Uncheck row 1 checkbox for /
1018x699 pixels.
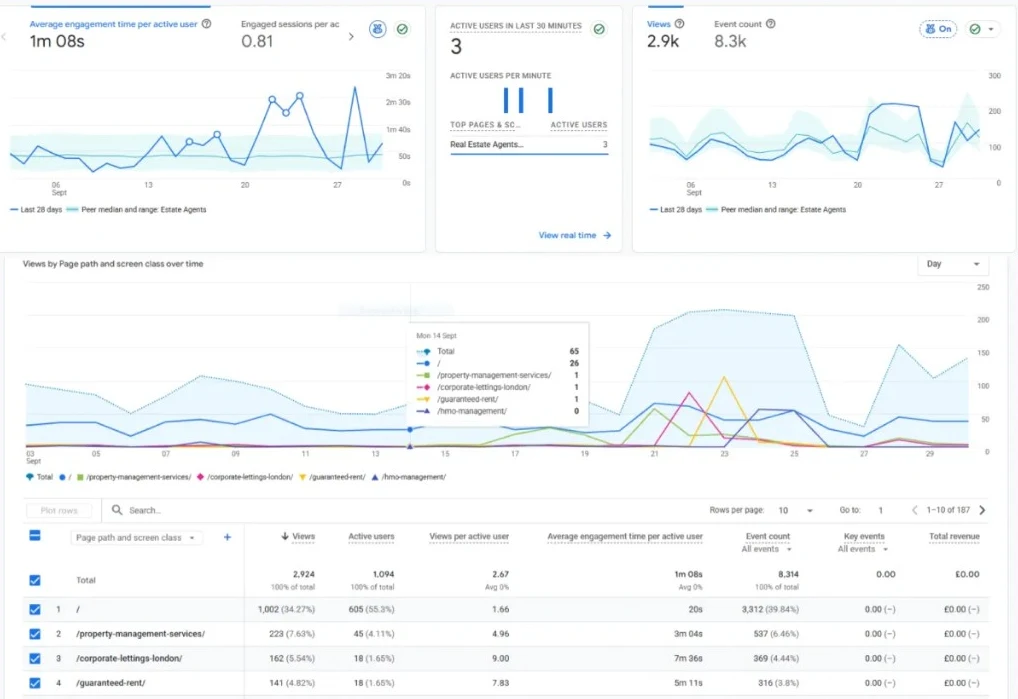pyautogui.click(x=35, y=609)
